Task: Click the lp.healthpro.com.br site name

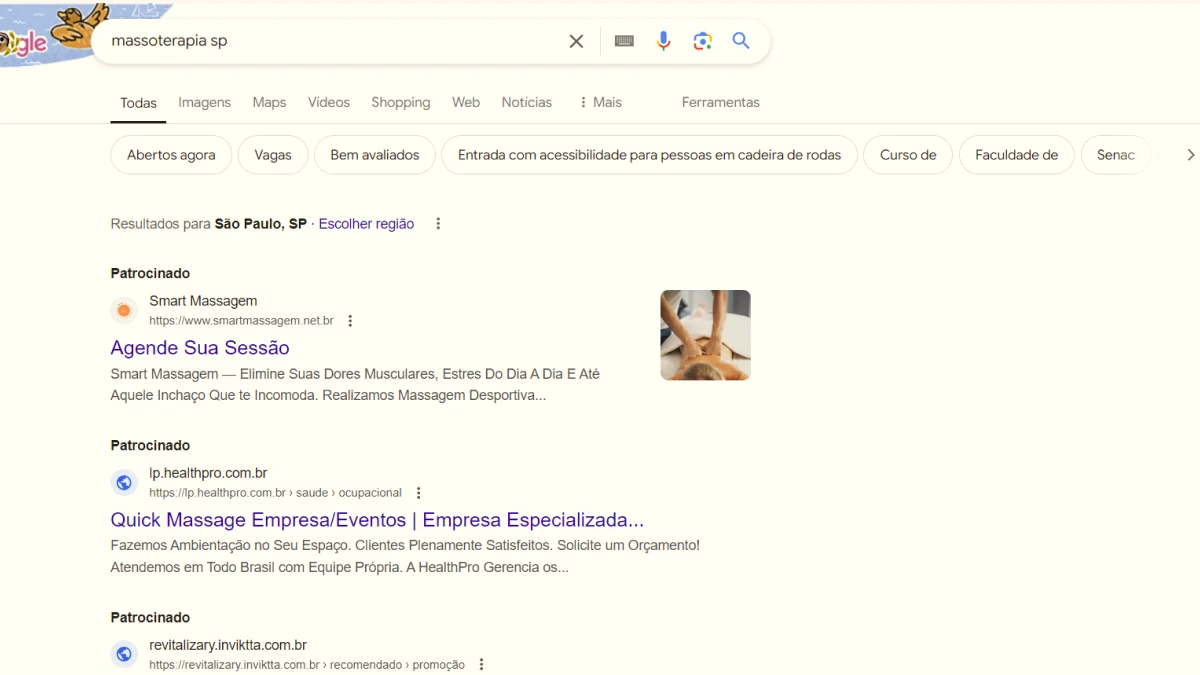Action: [208, 473]
